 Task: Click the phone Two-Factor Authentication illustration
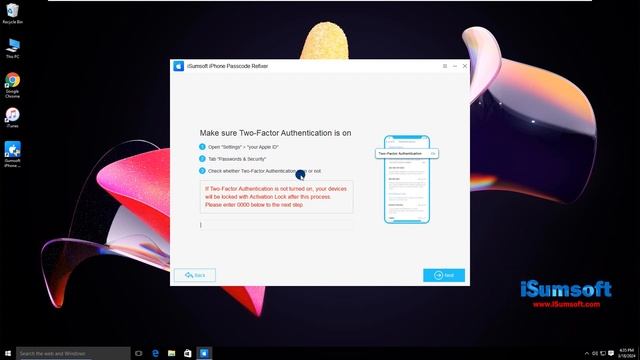click(407, 179)
